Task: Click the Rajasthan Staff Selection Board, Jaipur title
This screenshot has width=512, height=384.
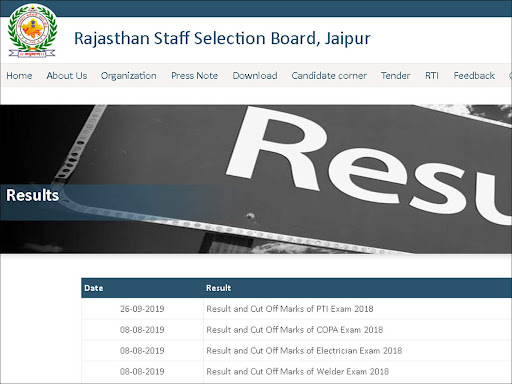Action: click(222, 39)
